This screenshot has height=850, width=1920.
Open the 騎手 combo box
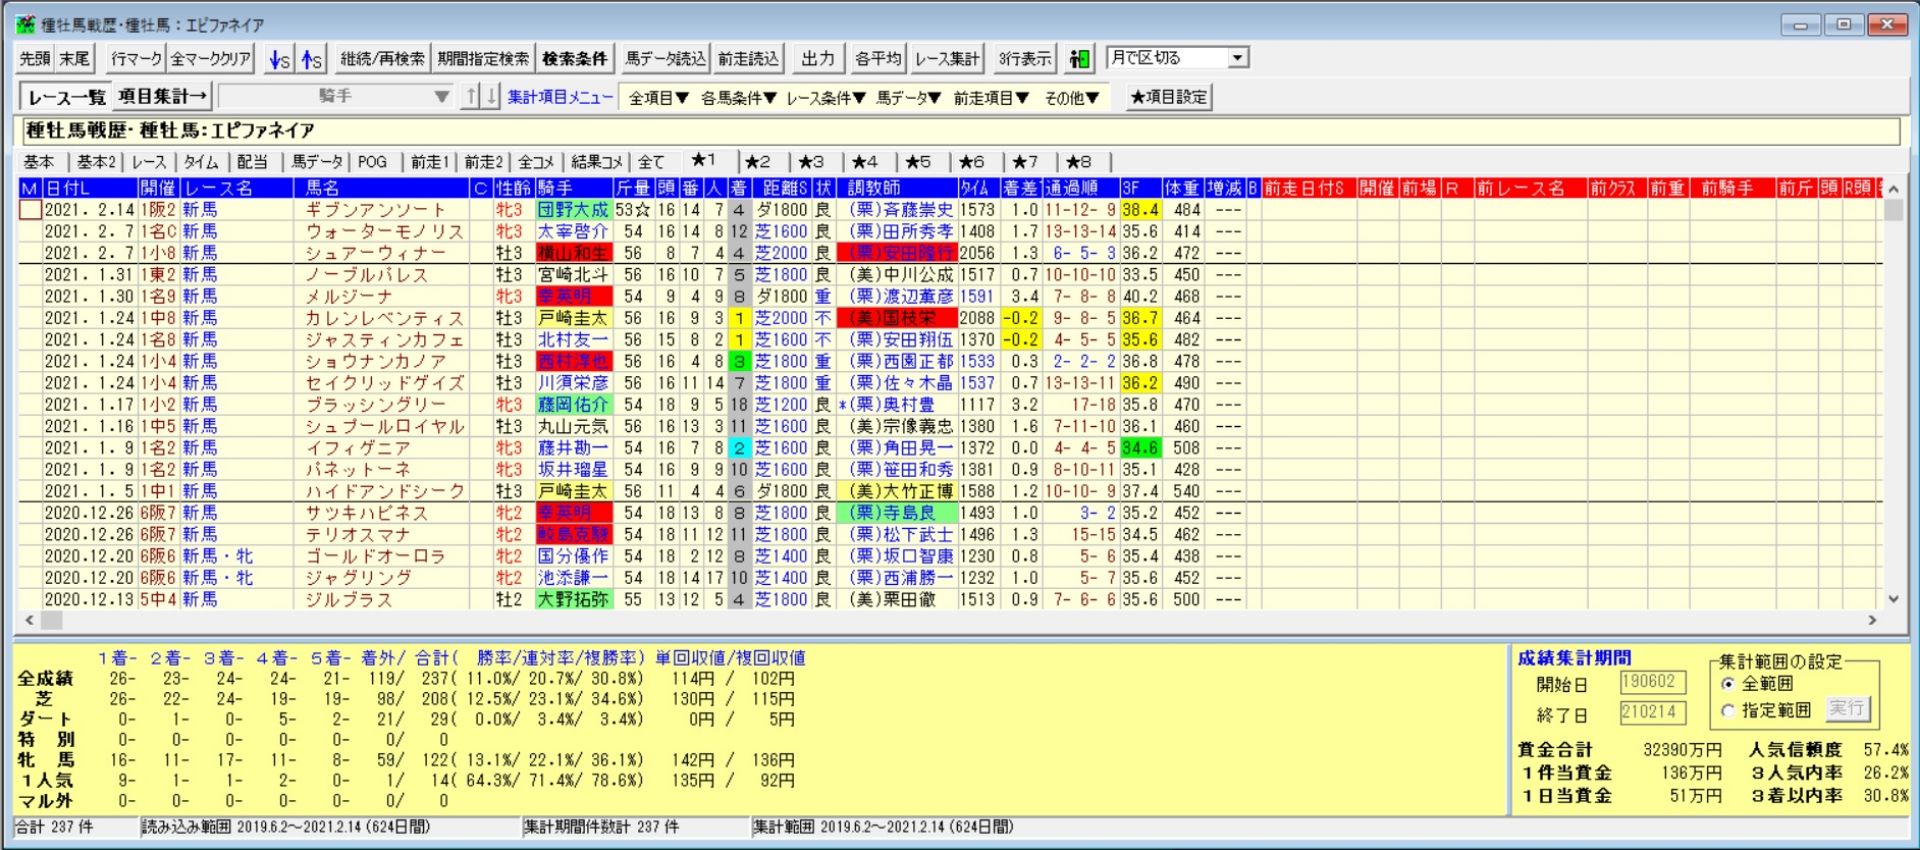point(336,97)
